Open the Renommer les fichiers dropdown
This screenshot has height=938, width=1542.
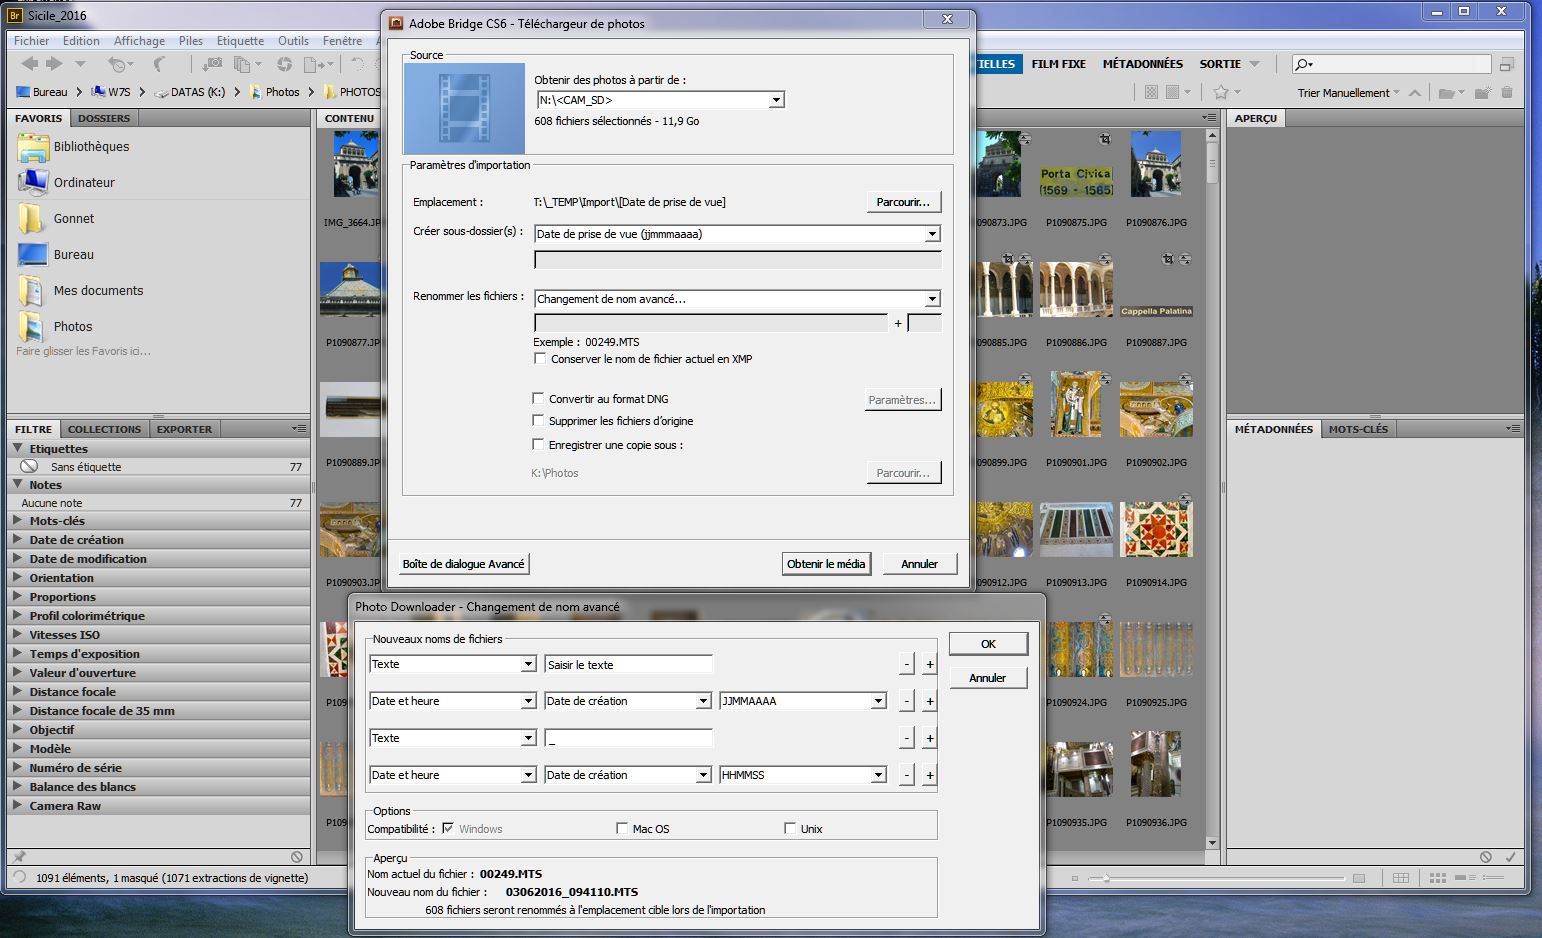pos(737,298)
